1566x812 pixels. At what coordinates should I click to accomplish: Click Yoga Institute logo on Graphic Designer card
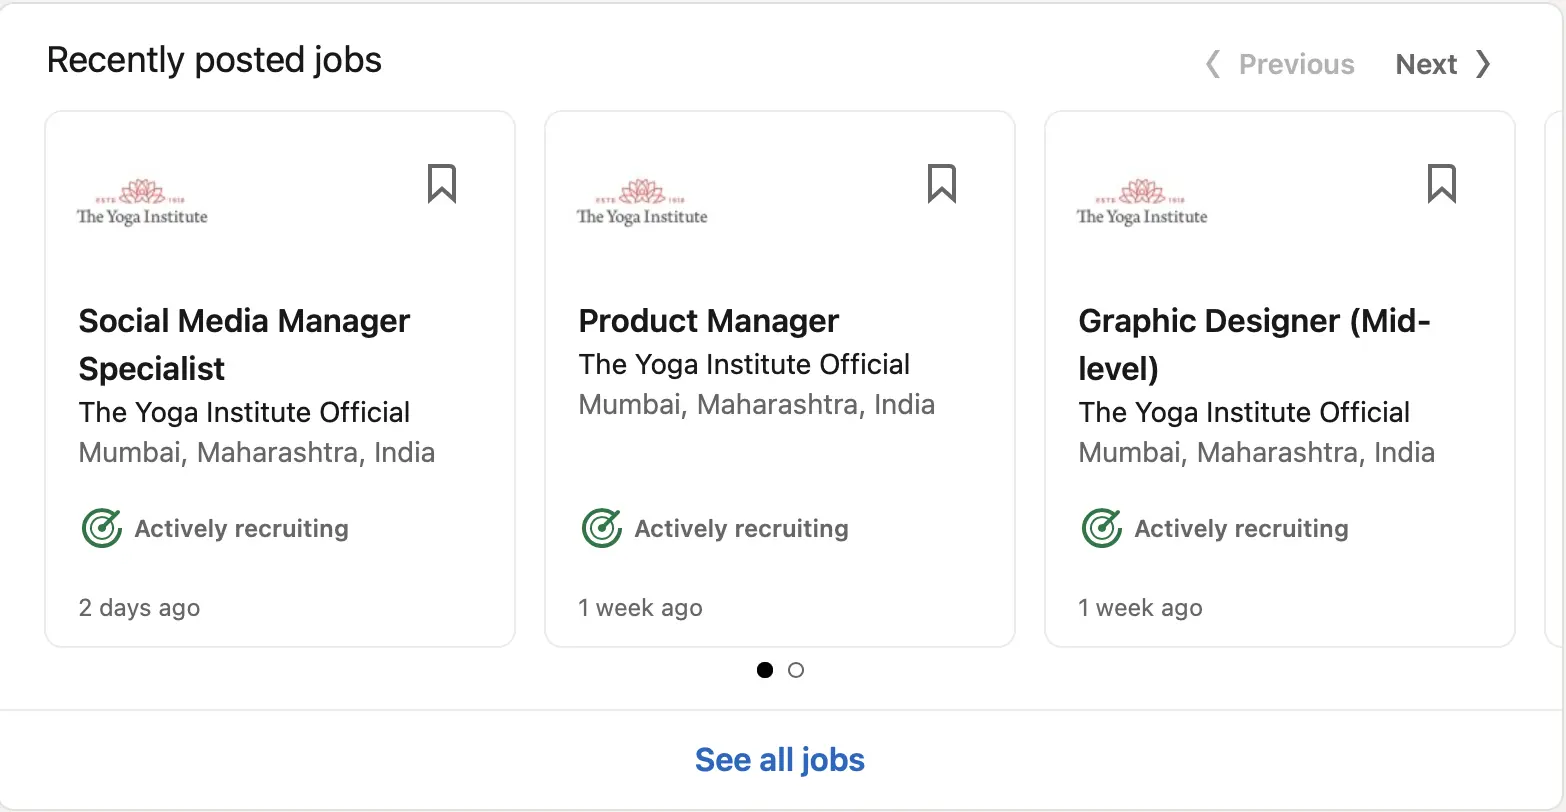click(x=1142, y=203)
